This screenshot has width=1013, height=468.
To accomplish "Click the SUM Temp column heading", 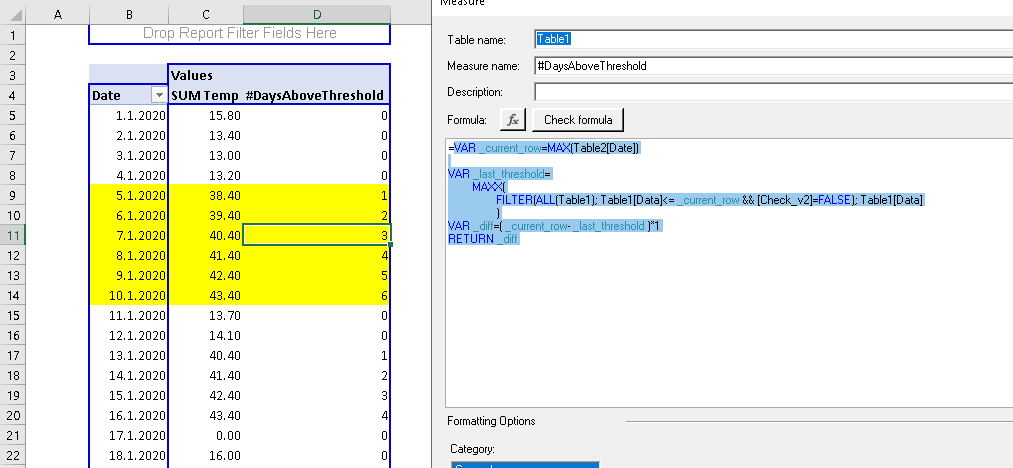I will click(205, 96).
